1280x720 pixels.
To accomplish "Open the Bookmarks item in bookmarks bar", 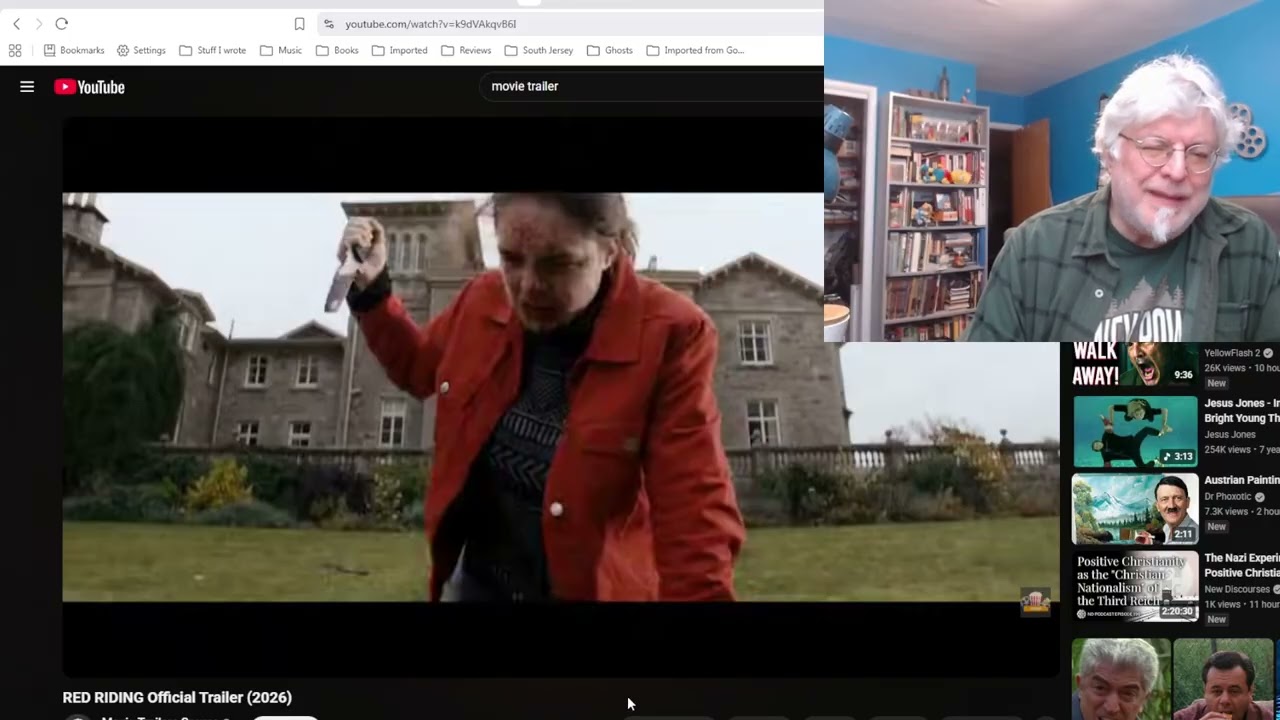I will [x=74, y=50].
